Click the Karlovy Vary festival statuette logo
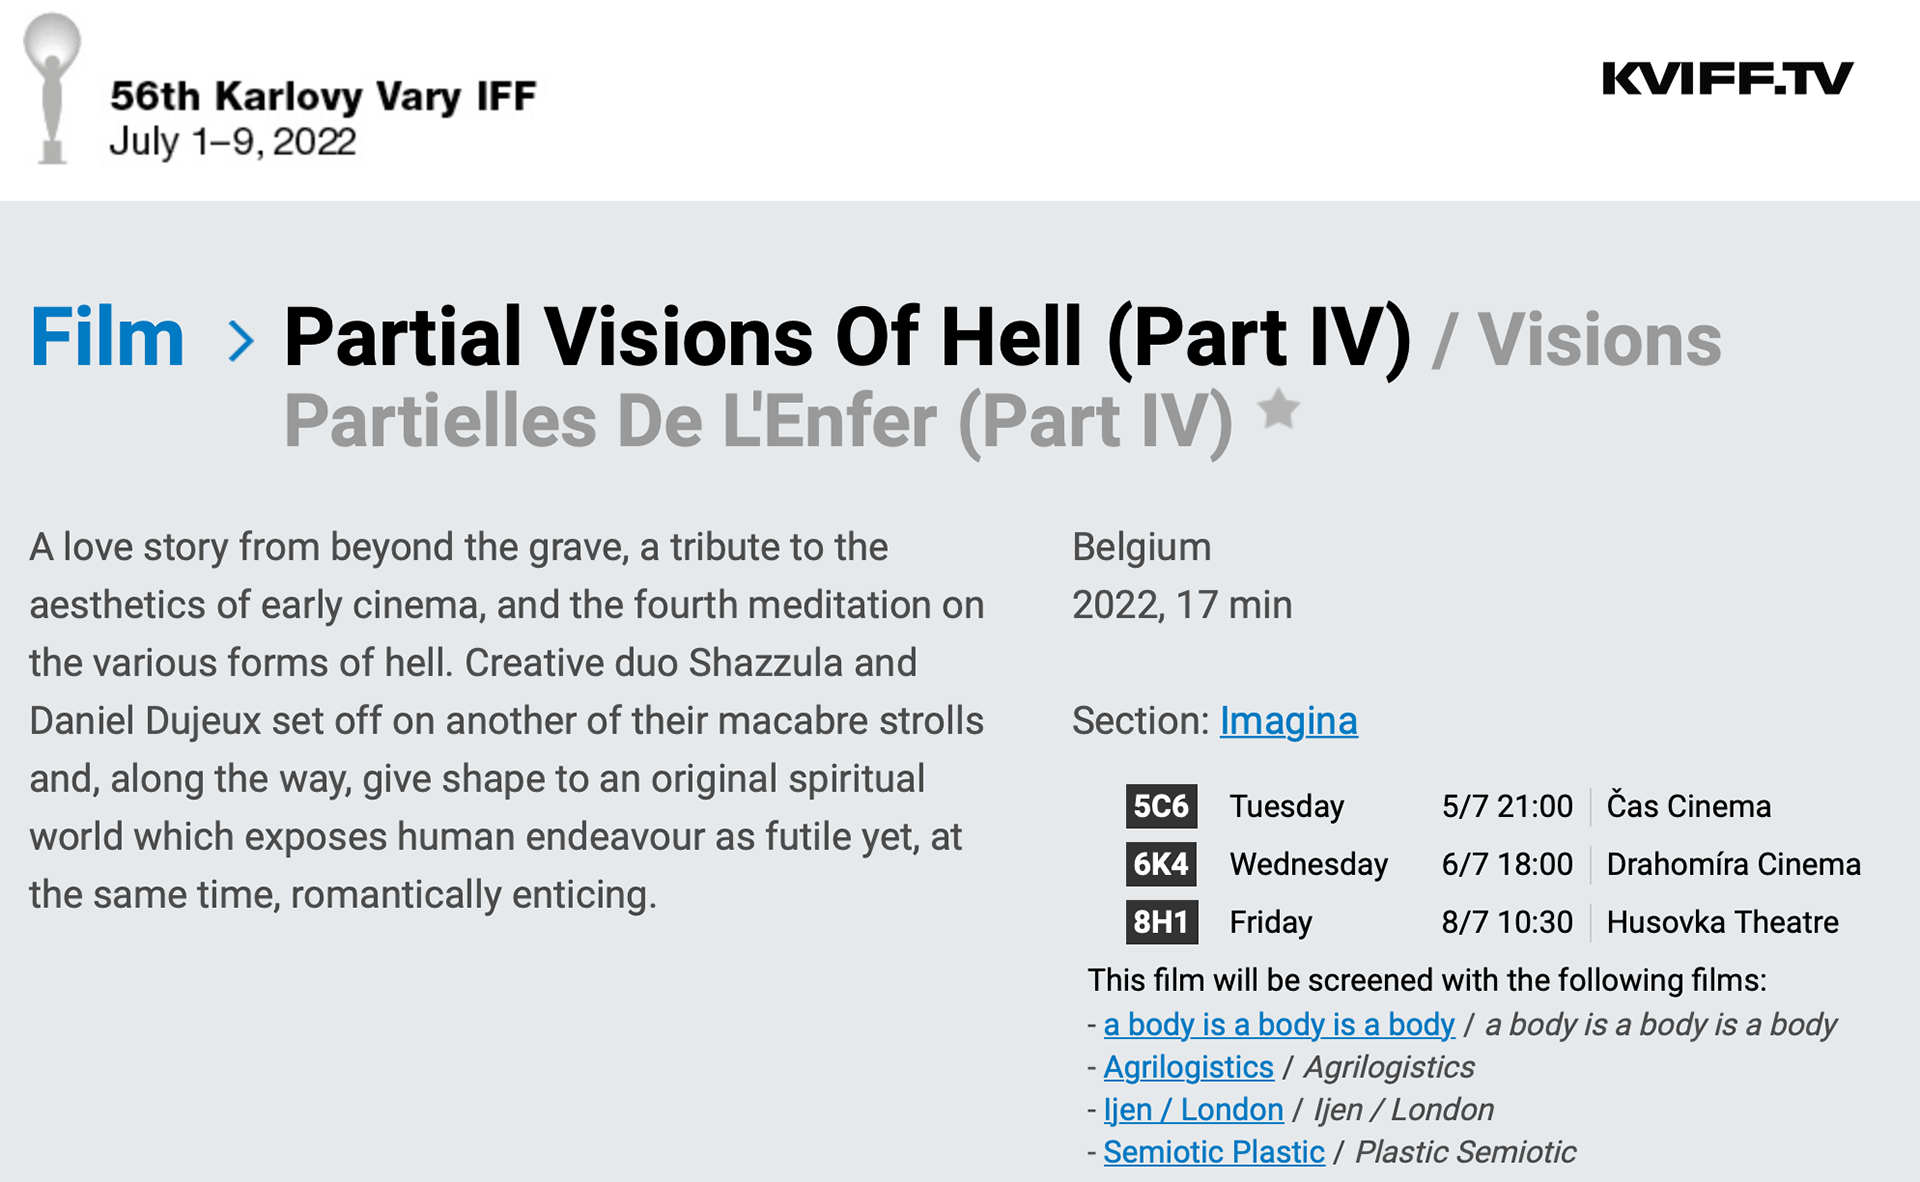1920x1182 pixels. tap(52, 90)
